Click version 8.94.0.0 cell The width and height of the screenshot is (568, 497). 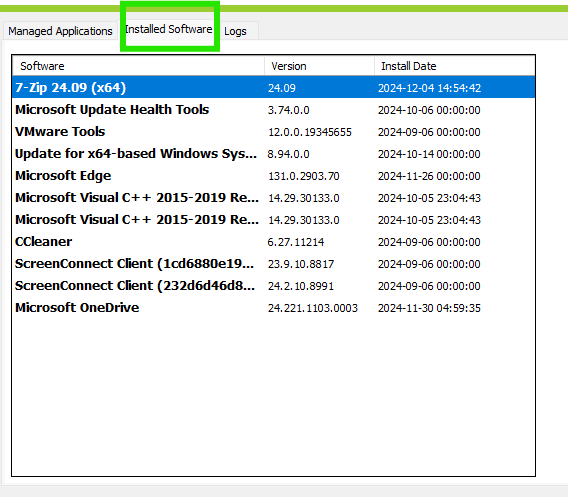point(288,154)
